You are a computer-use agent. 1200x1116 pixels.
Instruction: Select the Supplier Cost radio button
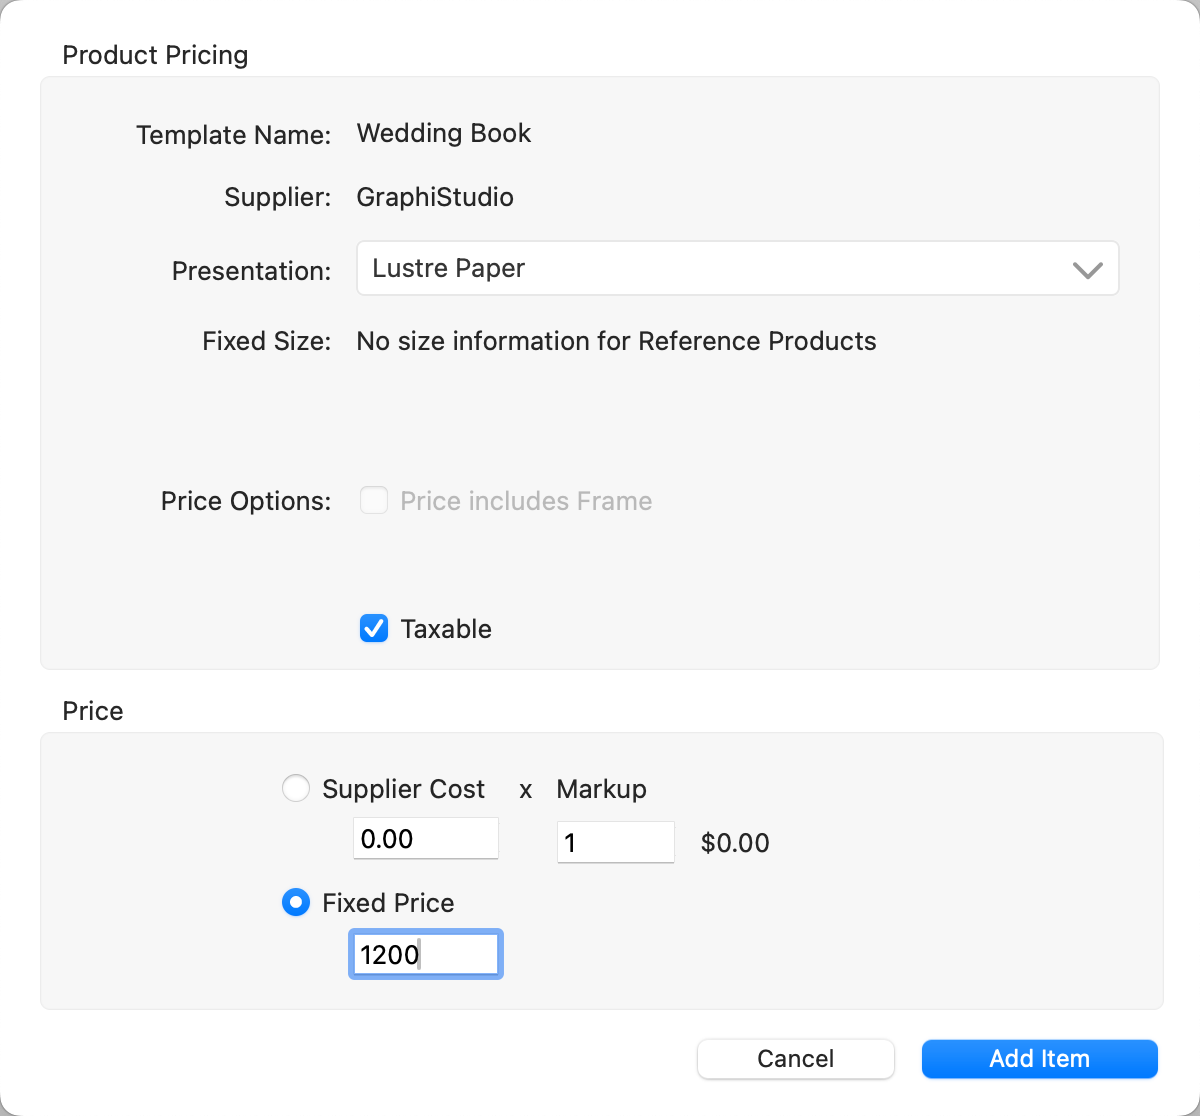pos(296,789)
